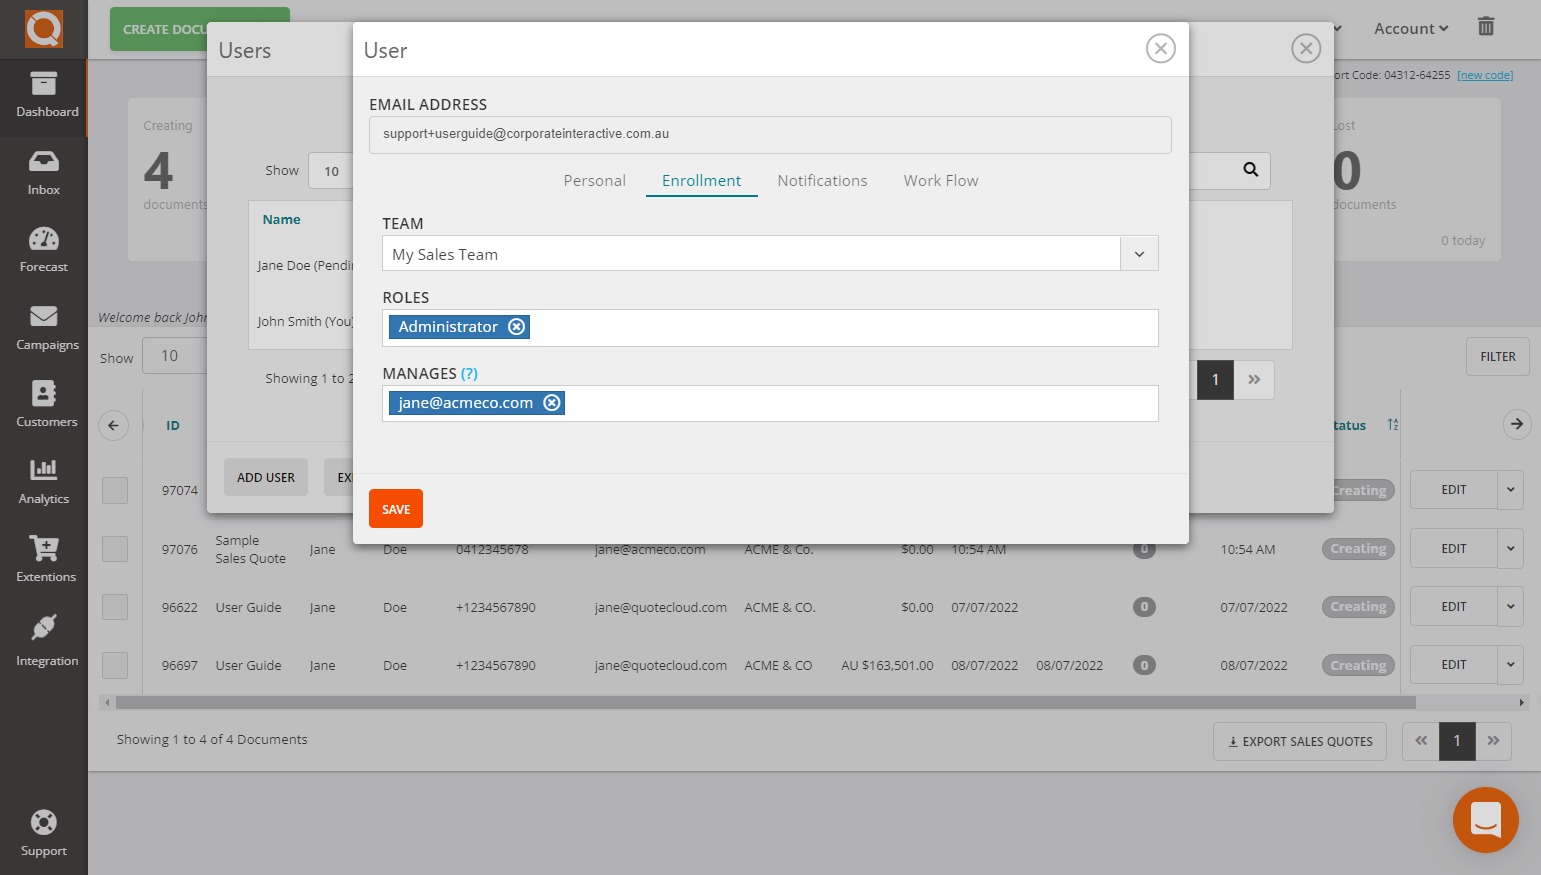Expand Edit options arrow for document 96697

tap(1510, 665)
